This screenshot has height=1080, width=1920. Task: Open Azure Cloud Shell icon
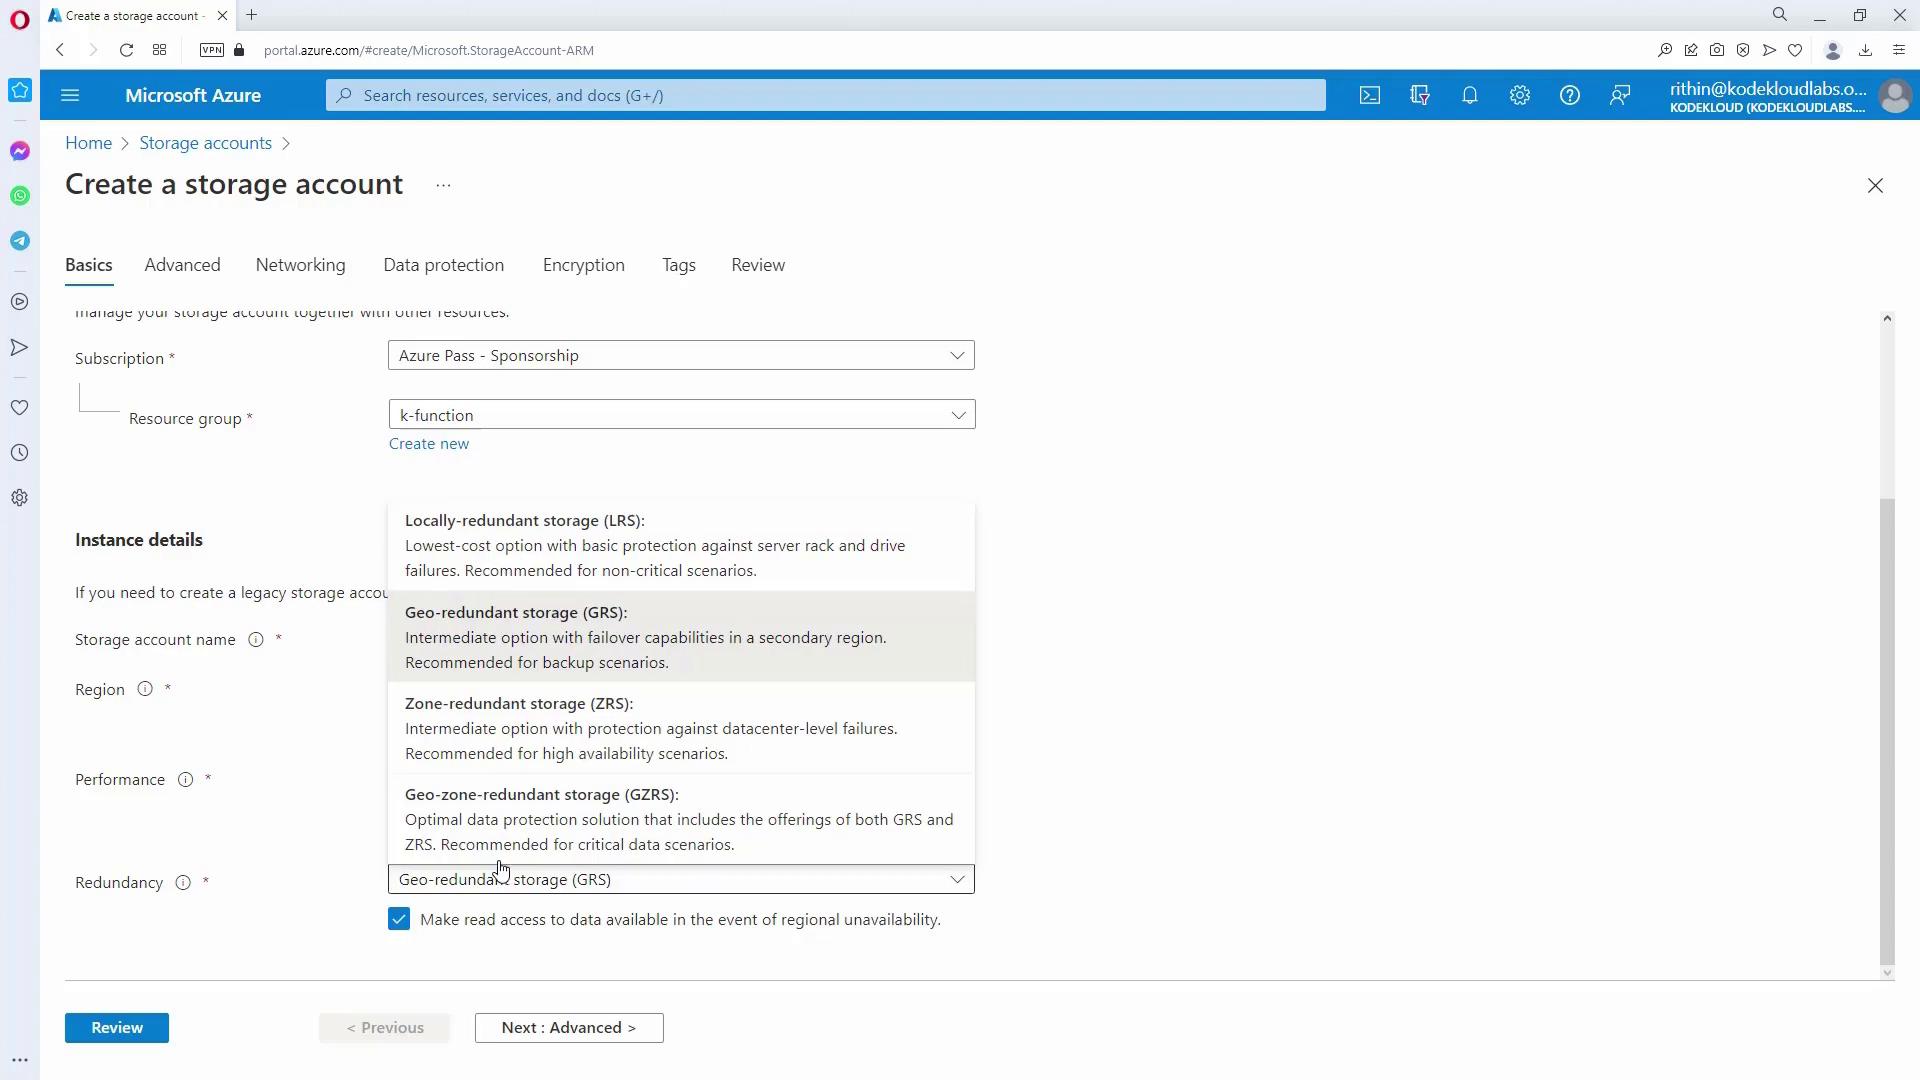tap(1369, 95)
